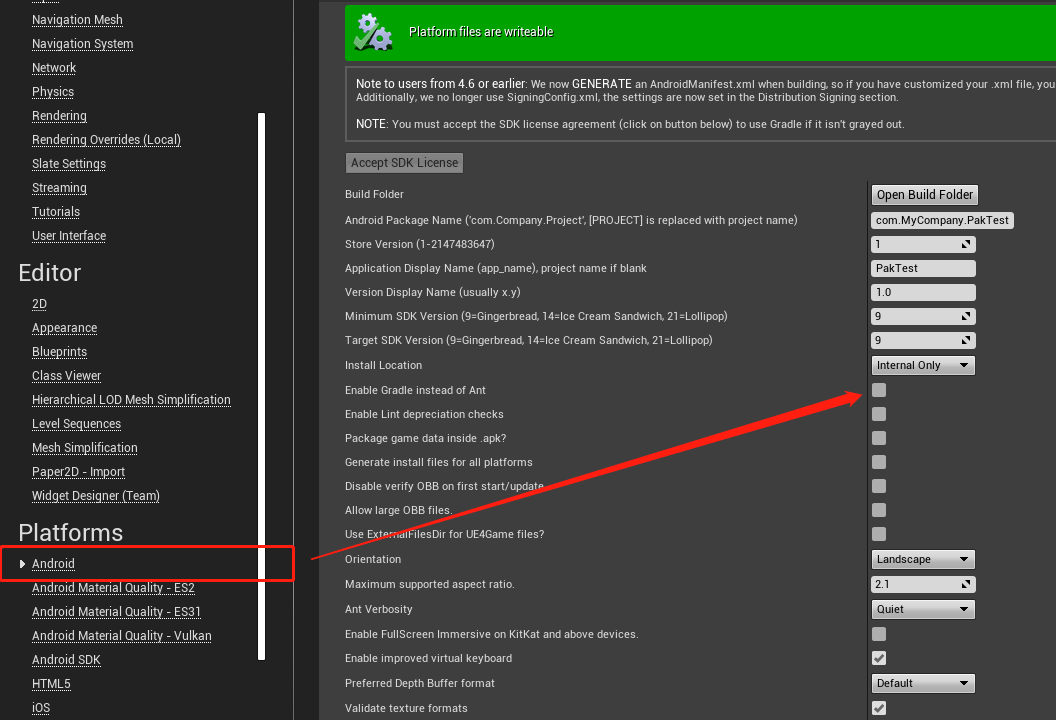The height and width of the screenshot is (720, 1056).
Task: Open User Interface settings
Action: [69, 236]
